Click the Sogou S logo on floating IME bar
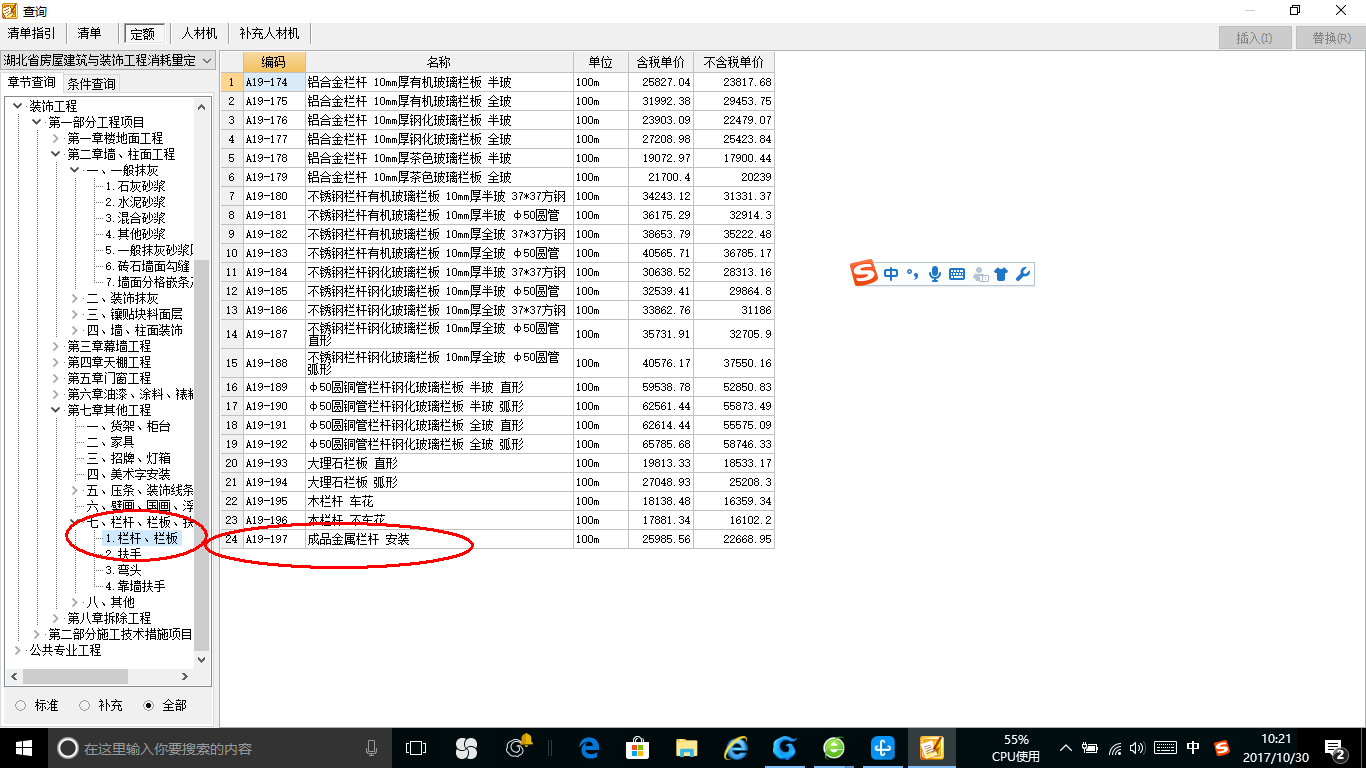 864,273
